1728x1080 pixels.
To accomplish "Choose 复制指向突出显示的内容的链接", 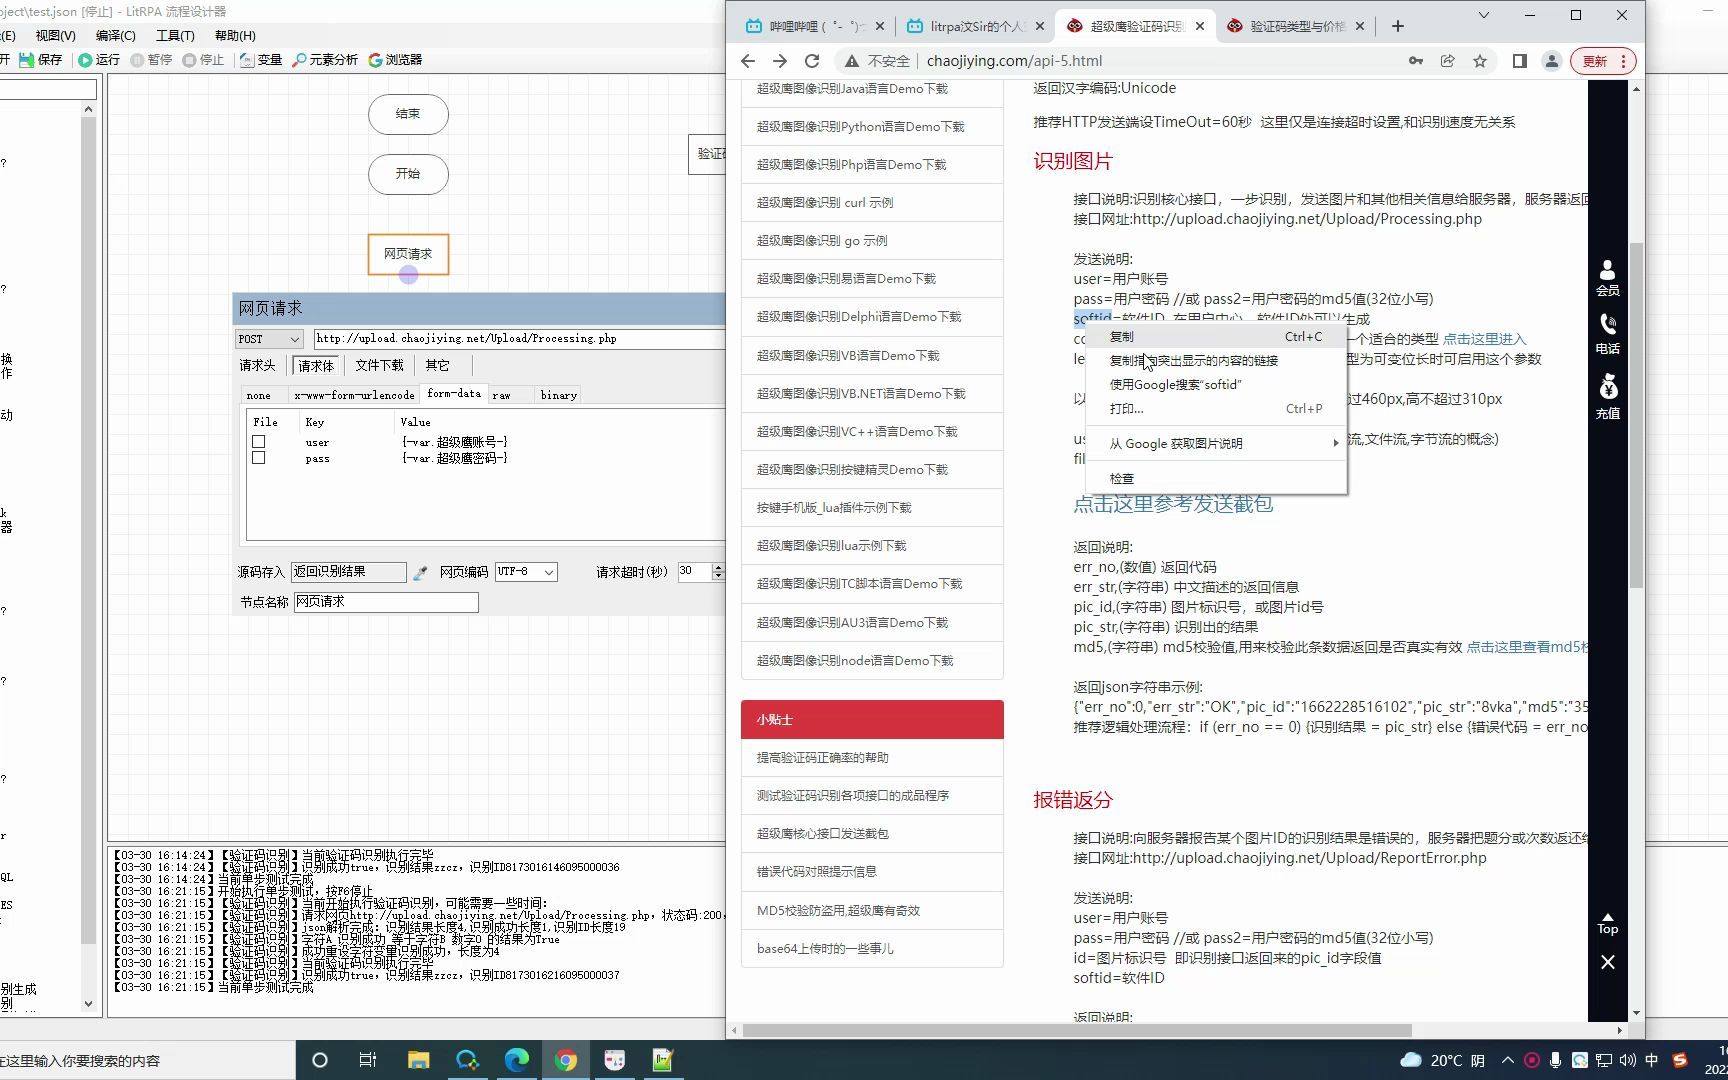I will coord(1216,361).
